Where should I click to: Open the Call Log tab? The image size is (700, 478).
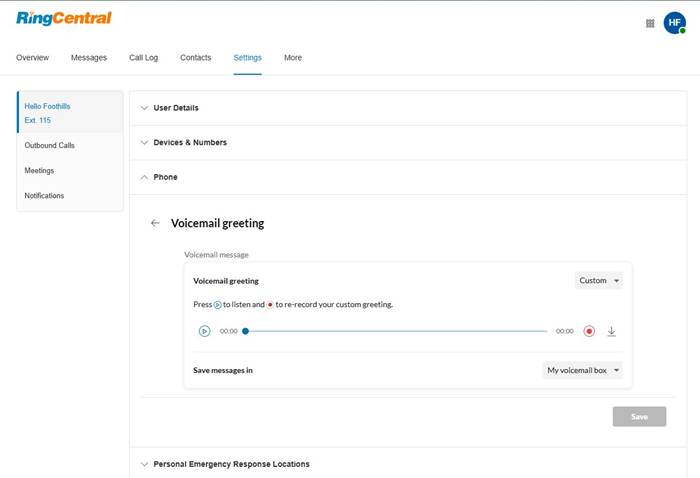pos(144,58)
